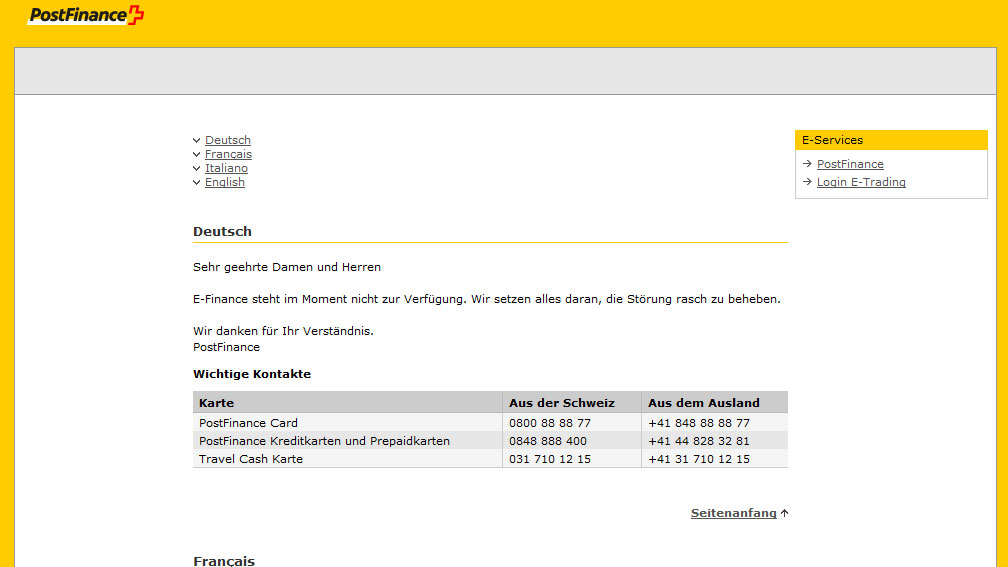
Task: Click the up arrow beside Seitenanfang
Action: point(784,513)
